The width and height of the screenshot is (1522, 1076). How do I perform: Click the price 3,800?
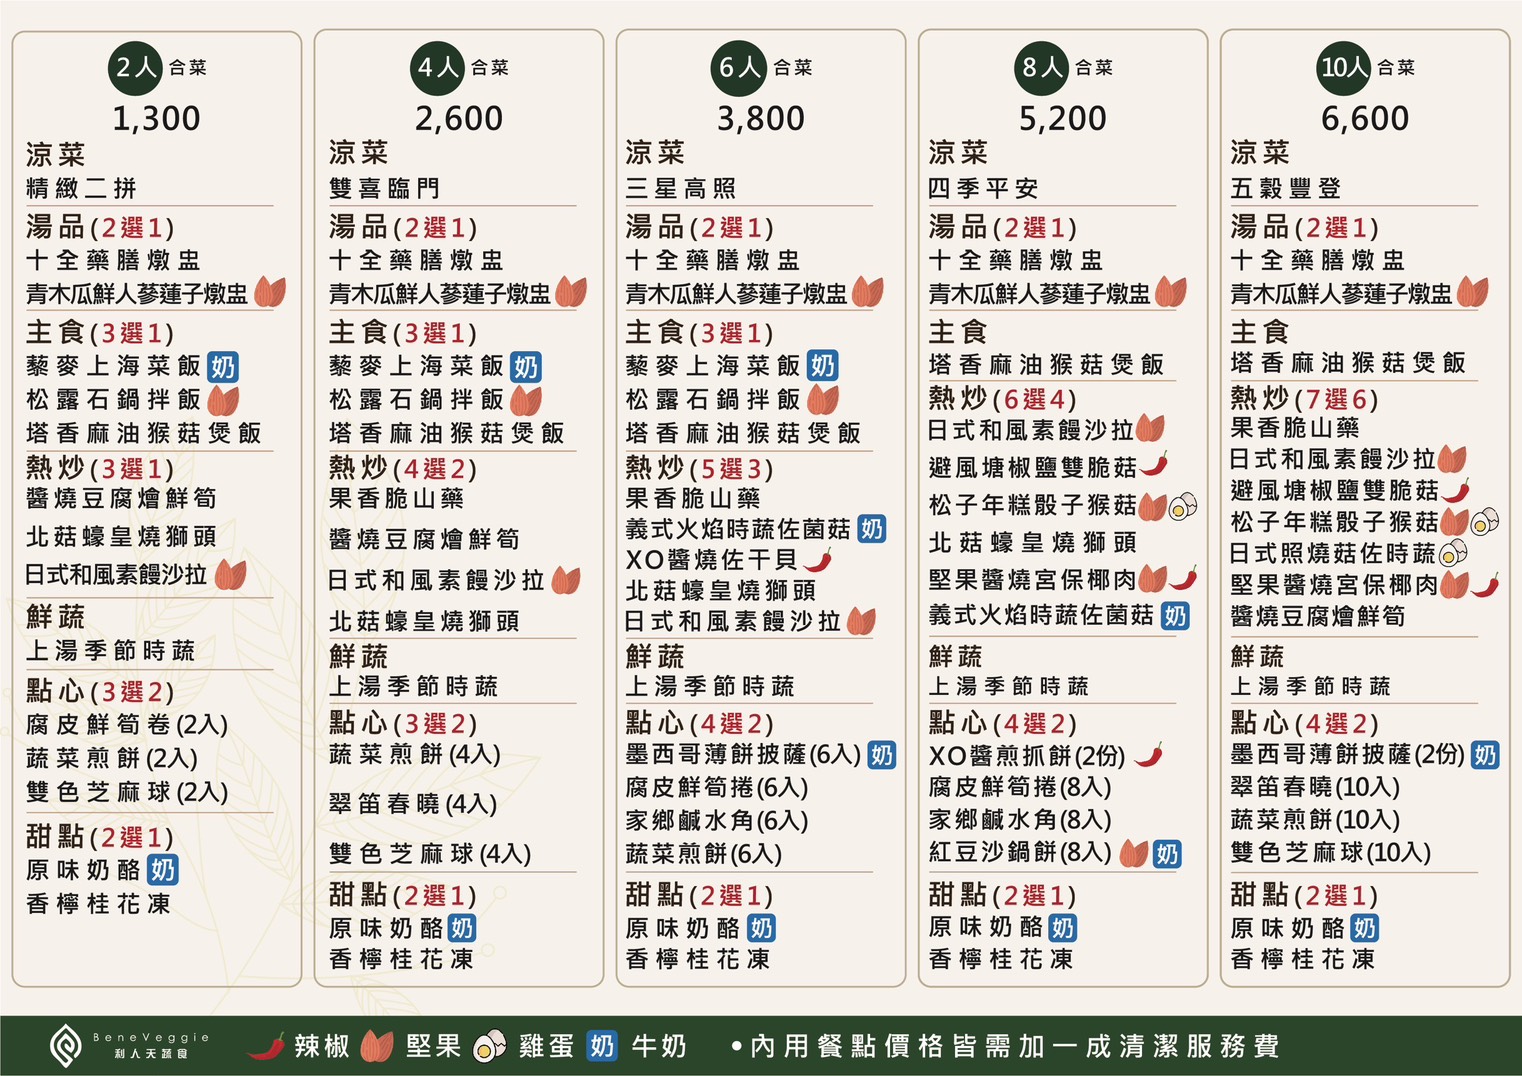click(x=761, y=119)
